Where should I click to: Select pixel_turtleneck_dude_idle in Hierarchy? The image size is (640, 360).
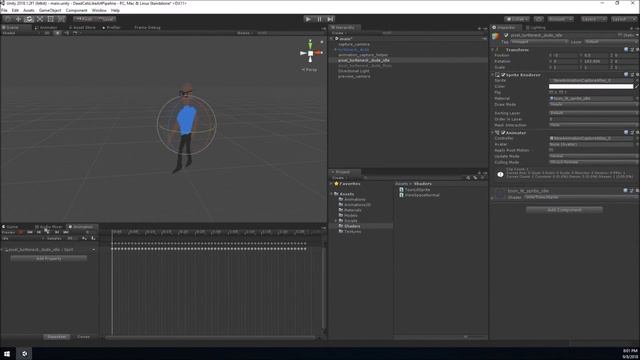(364, 60)
